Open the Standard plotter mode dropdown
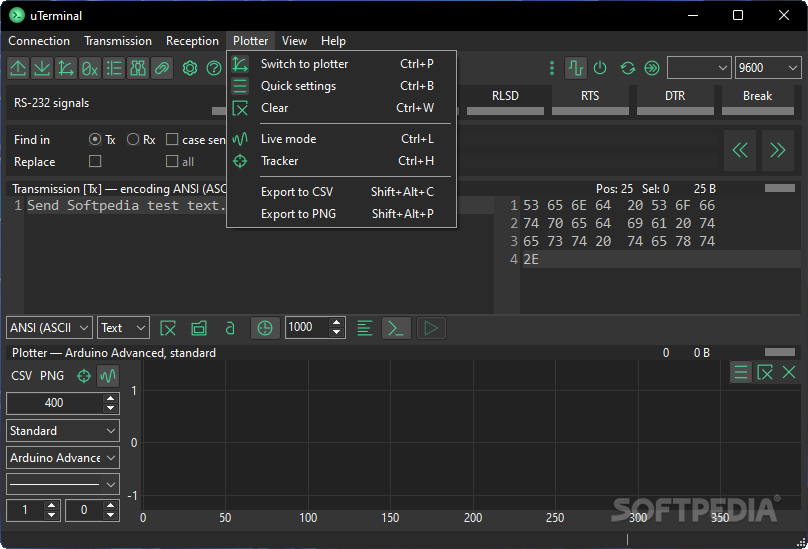This screenshot has width=808, height=549. 63,430
